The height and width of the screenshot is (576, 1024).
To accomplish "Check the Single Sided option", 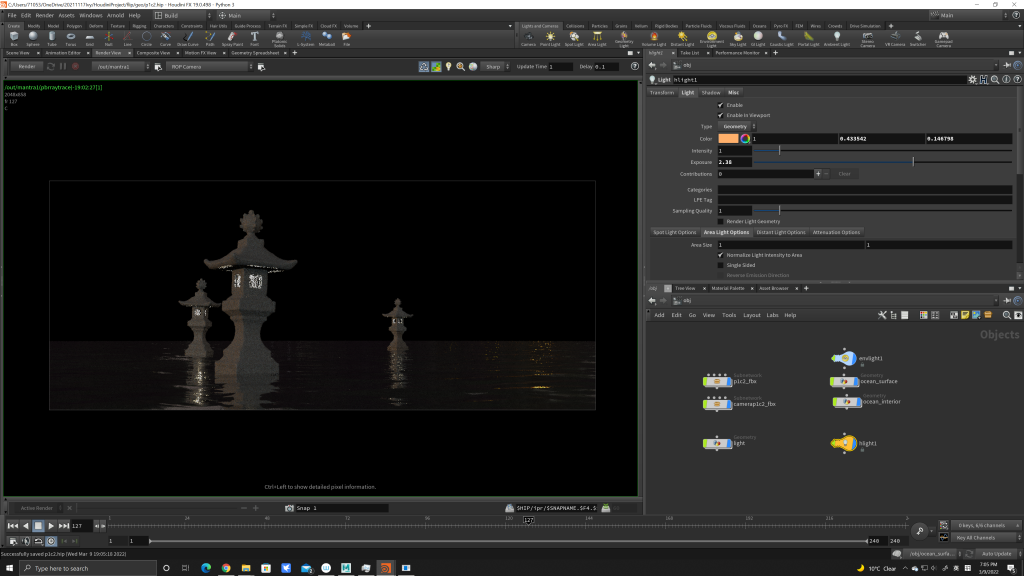I will pyautogui.click(x=720, y=265).
